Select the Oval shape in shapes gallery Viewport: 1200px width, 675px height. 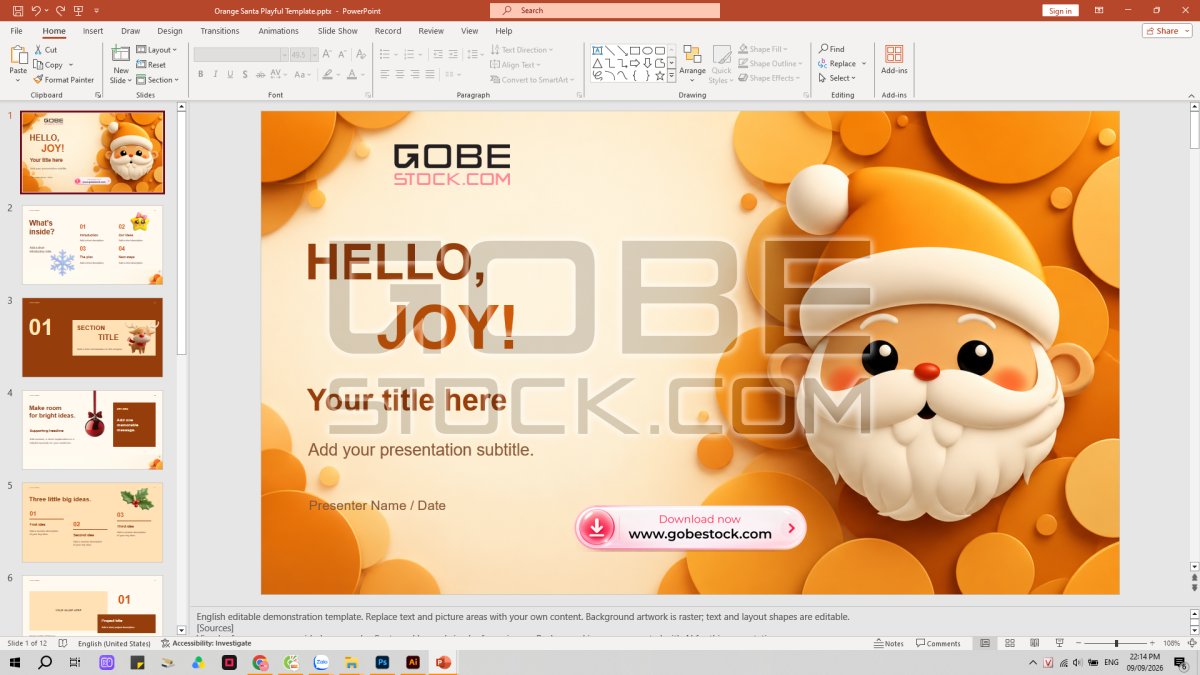pos(647,50)
